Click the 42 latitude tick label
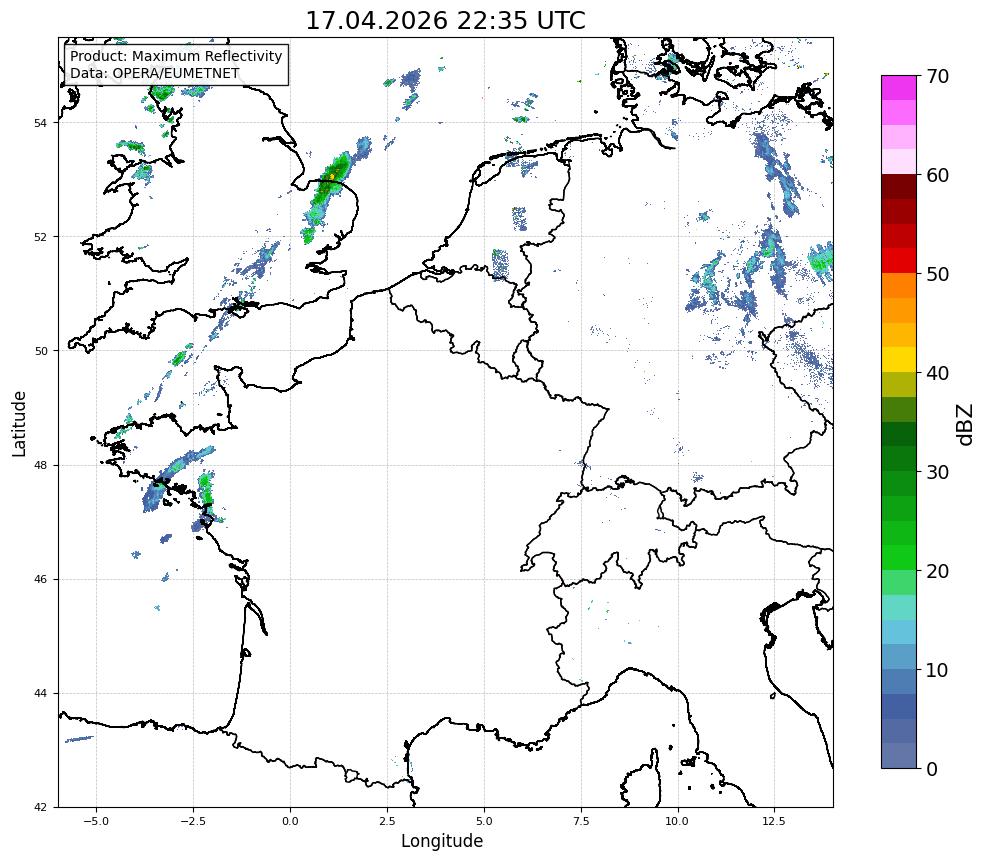Image resolution: width=985 pixels, height=860 pixels. (x=40, y=808)
